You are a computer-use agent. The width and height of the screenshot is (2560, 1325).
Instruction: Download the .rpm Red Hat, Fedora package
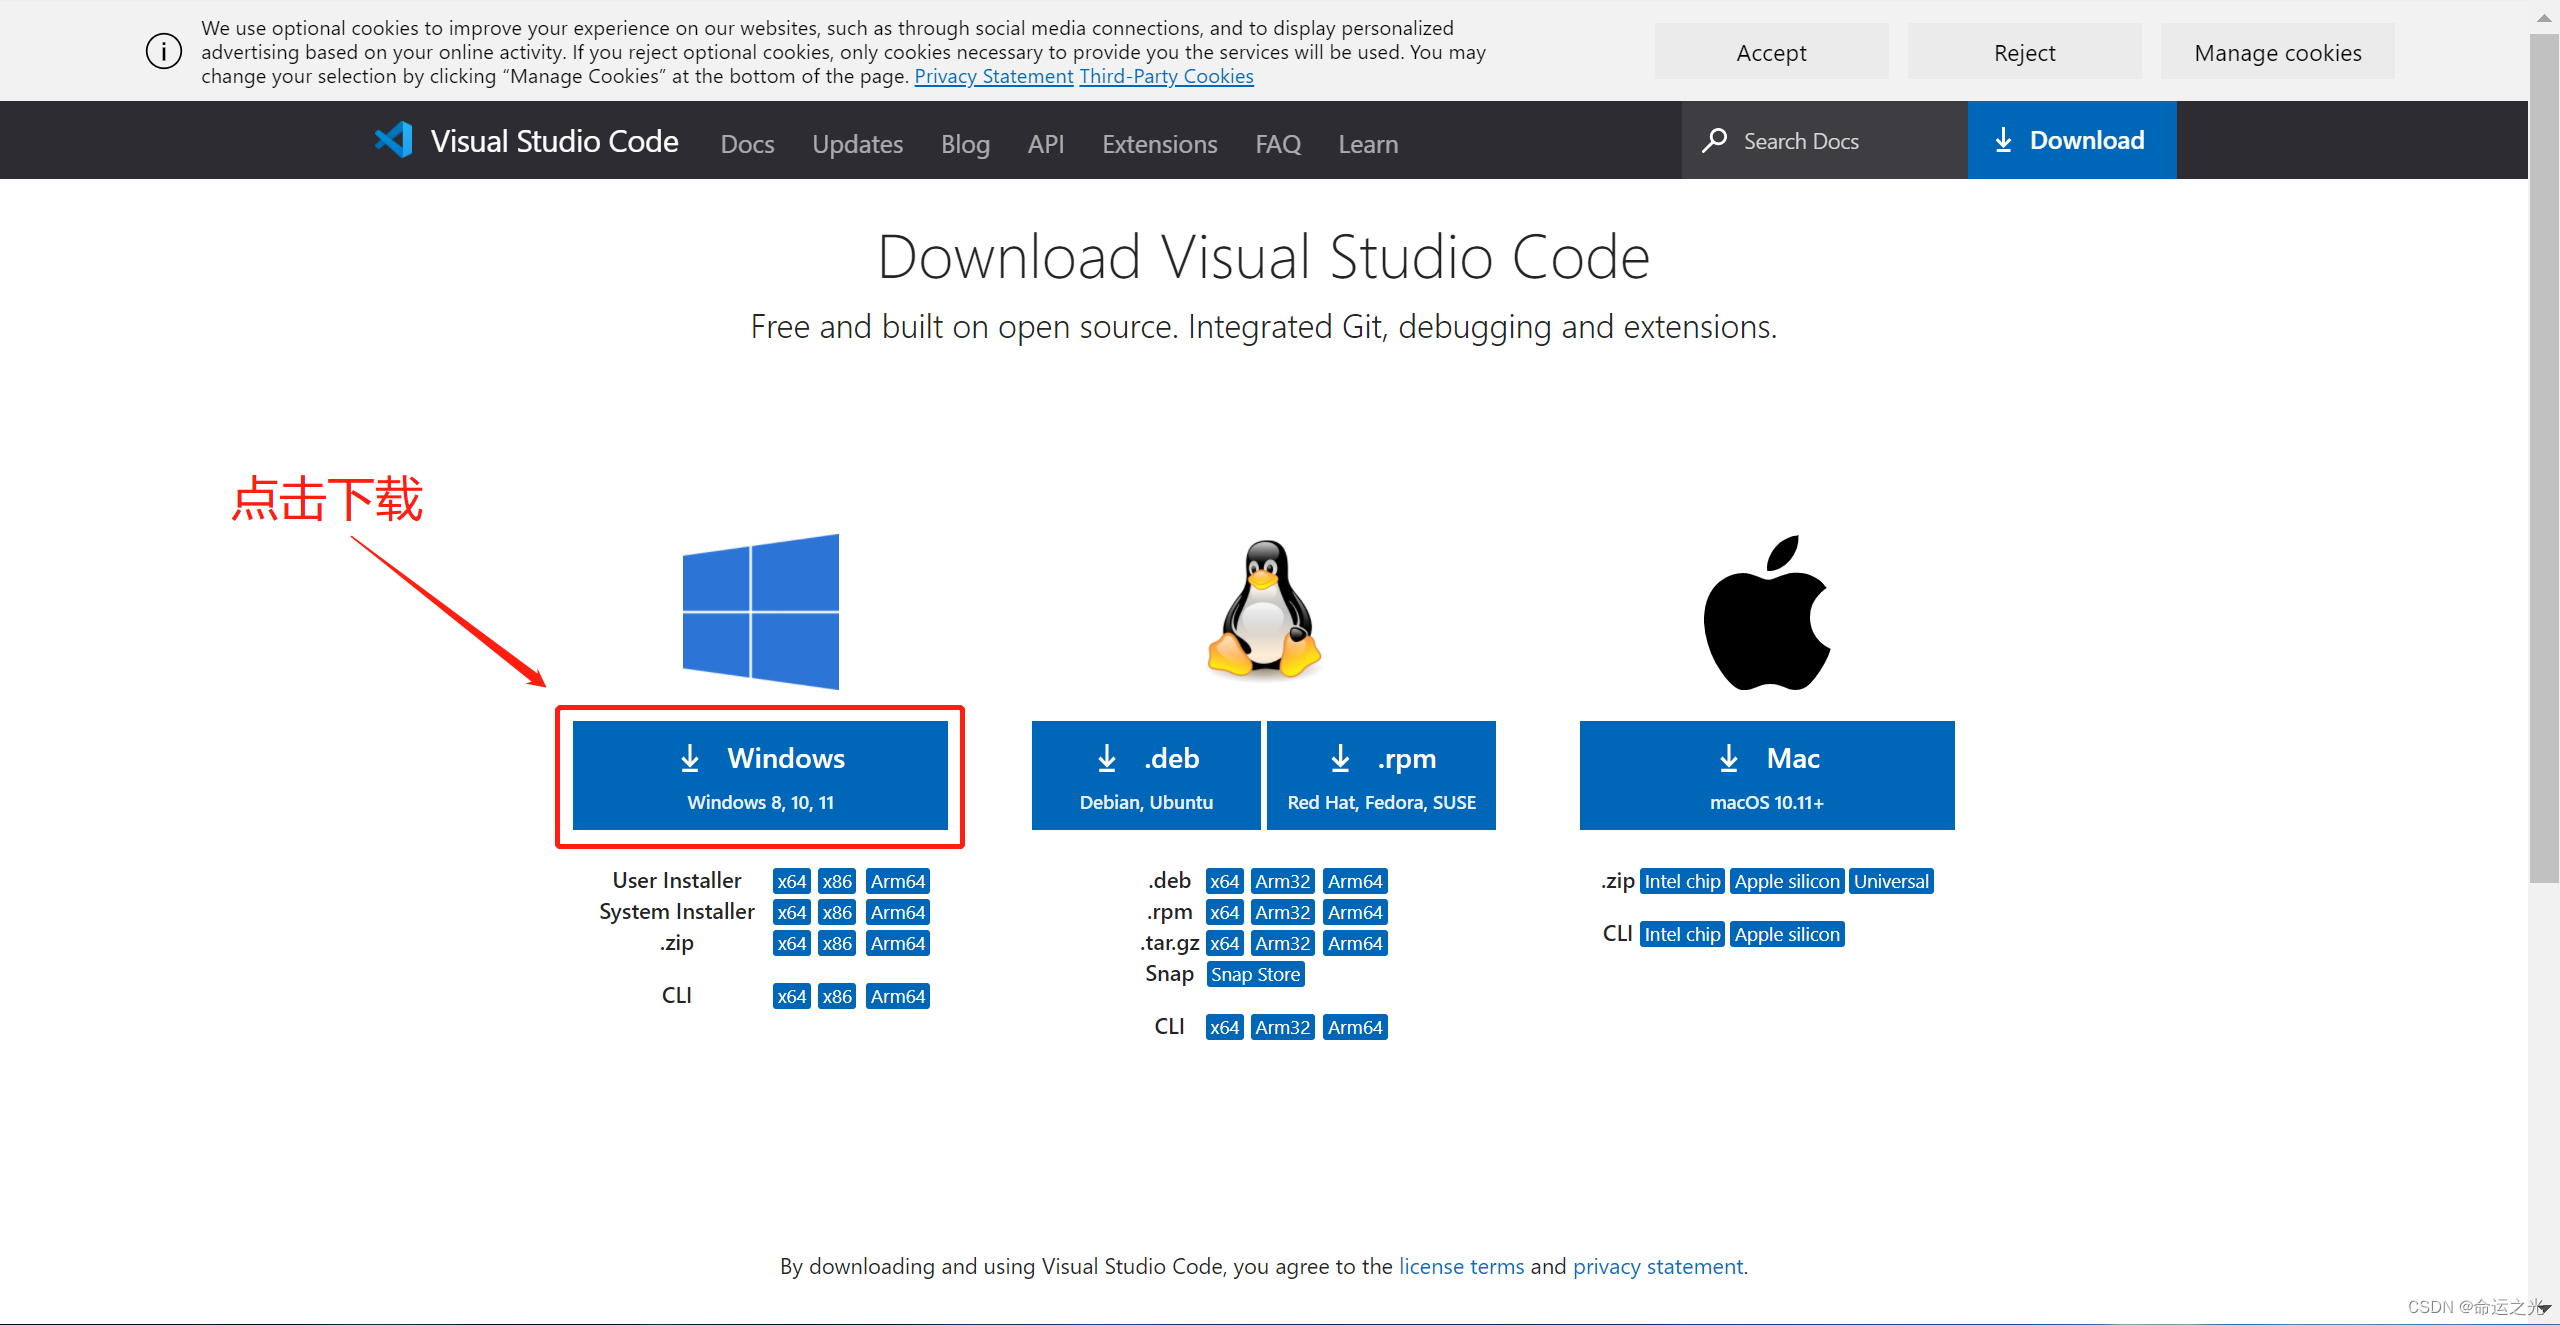(1381, 775)
